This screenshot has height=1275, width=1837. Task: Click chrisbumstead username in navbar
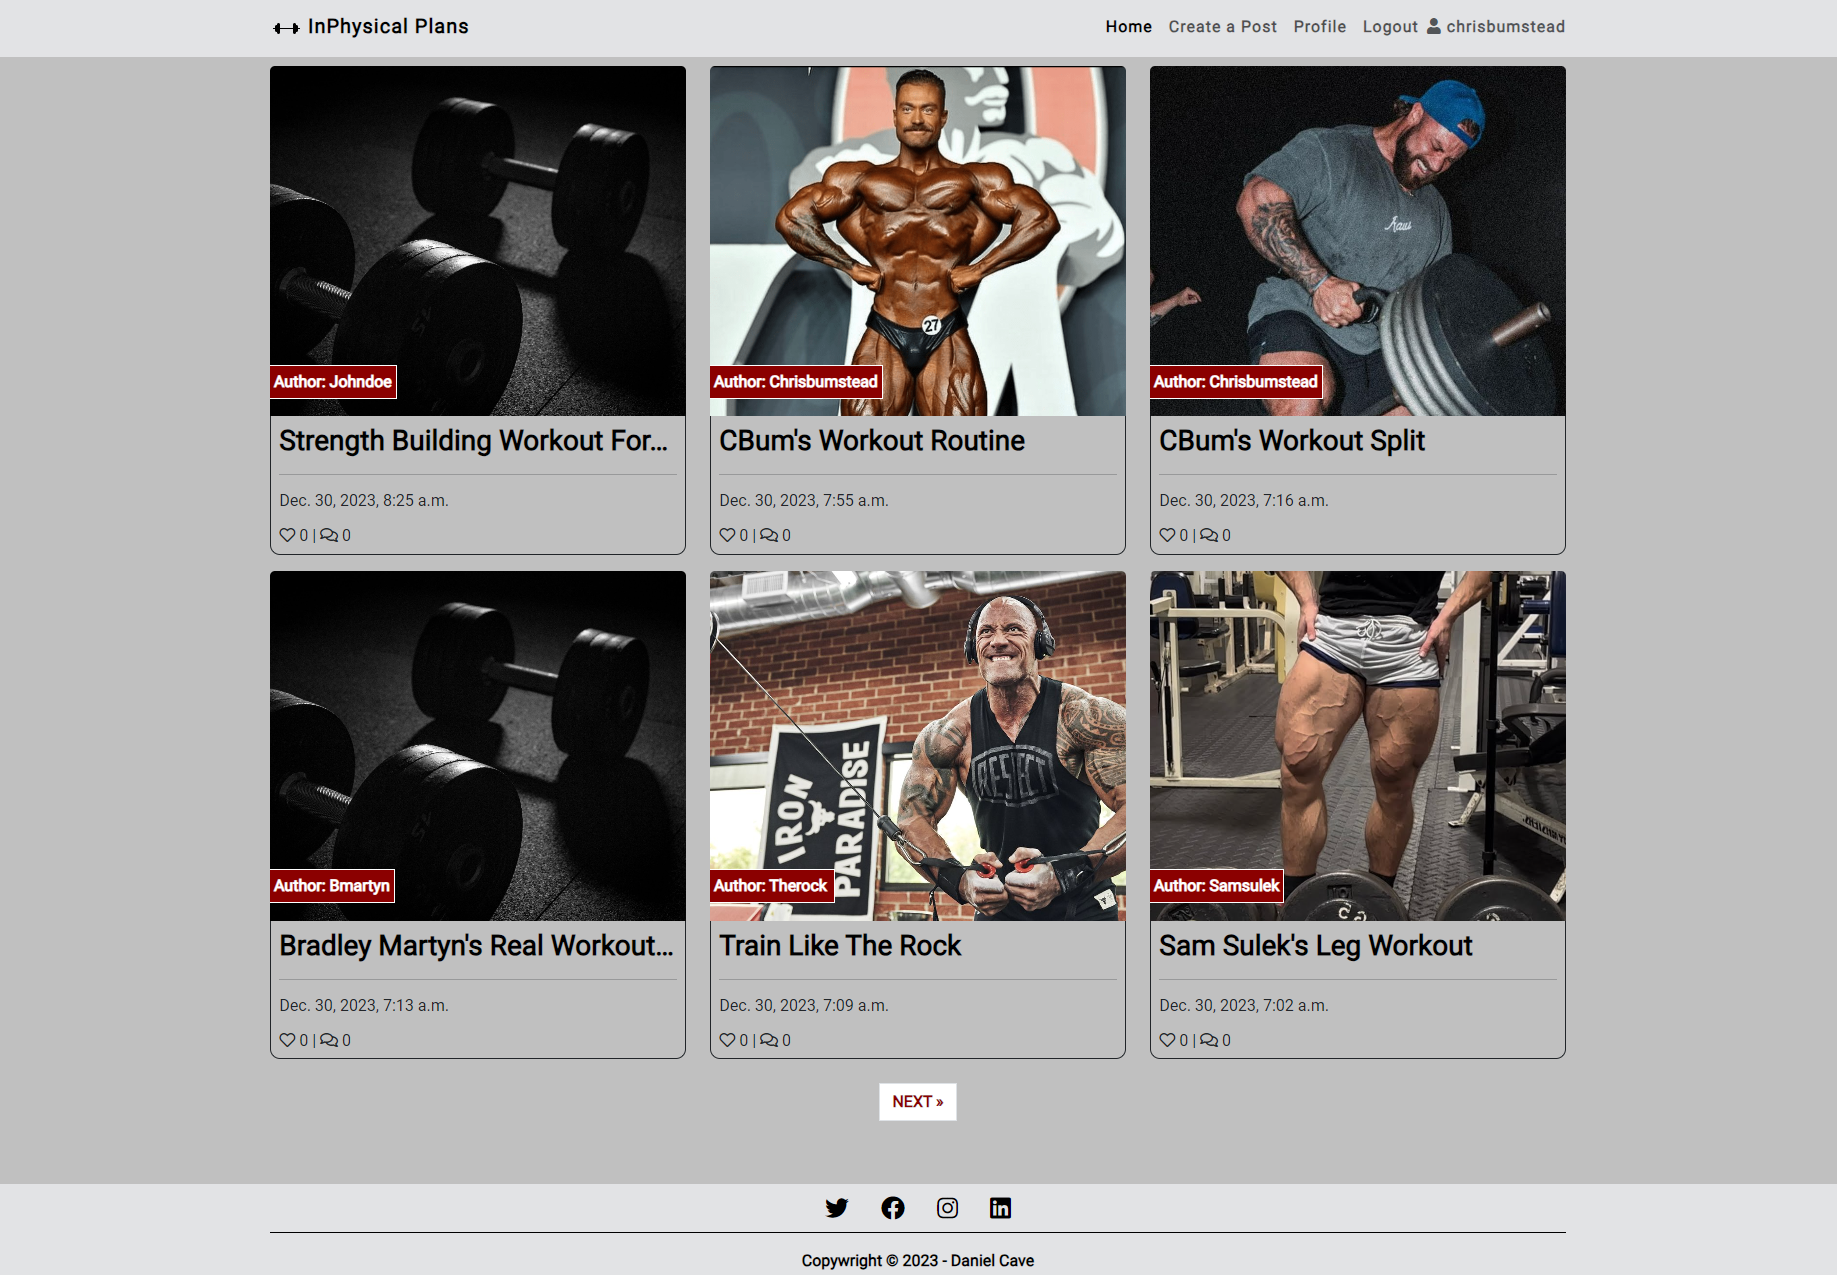pos(1505,27)
